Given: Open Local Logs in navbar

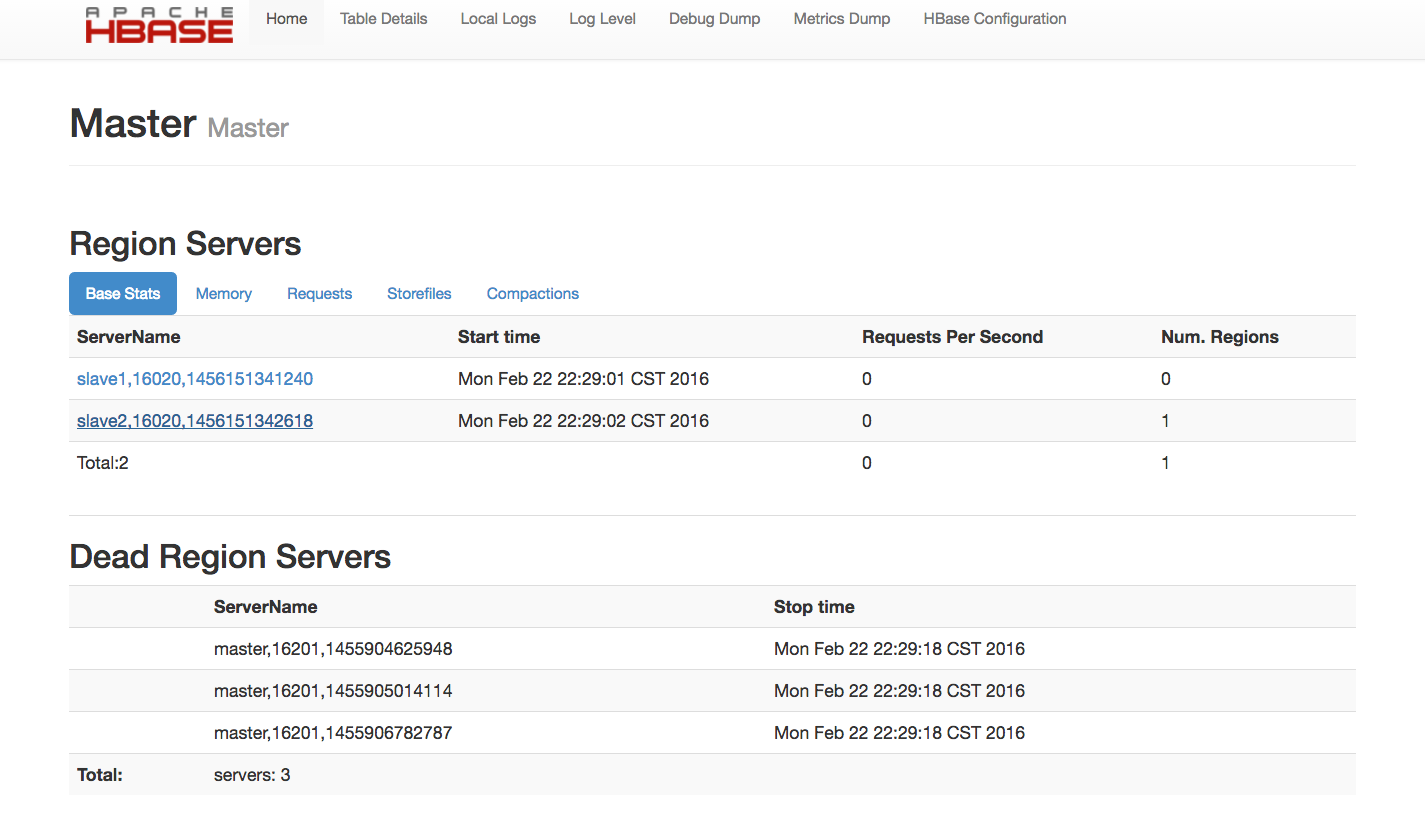Looking at the screenshot, I should point(498,19).
